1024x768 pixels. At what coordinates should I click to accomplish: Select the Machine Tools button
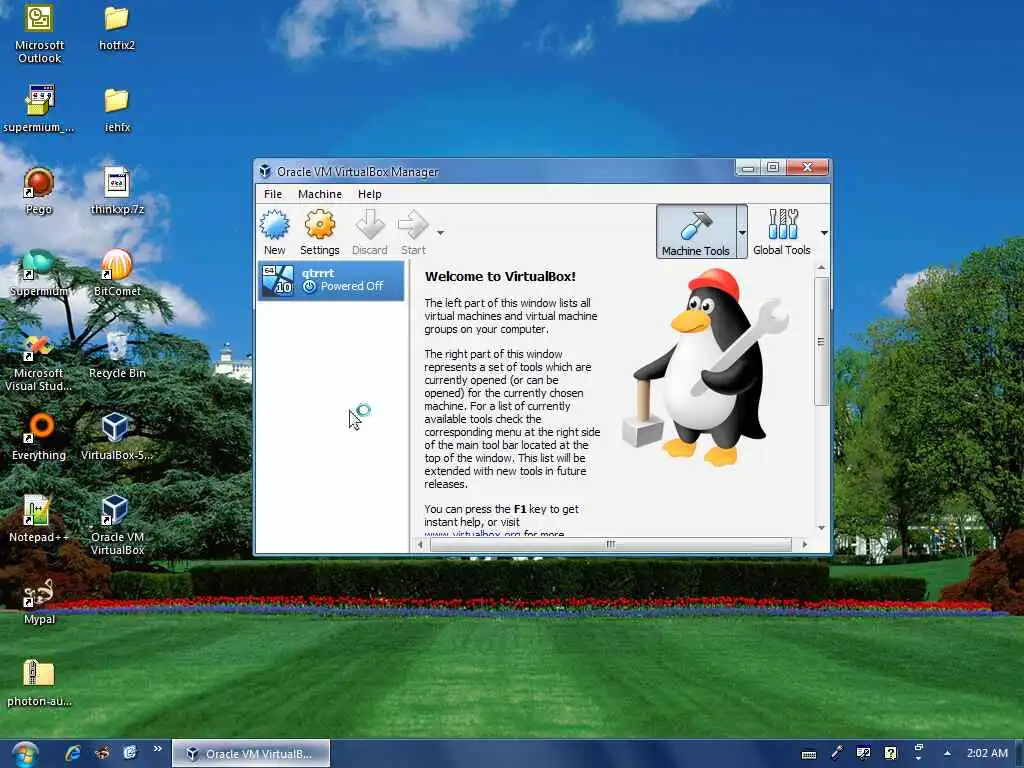696,232
